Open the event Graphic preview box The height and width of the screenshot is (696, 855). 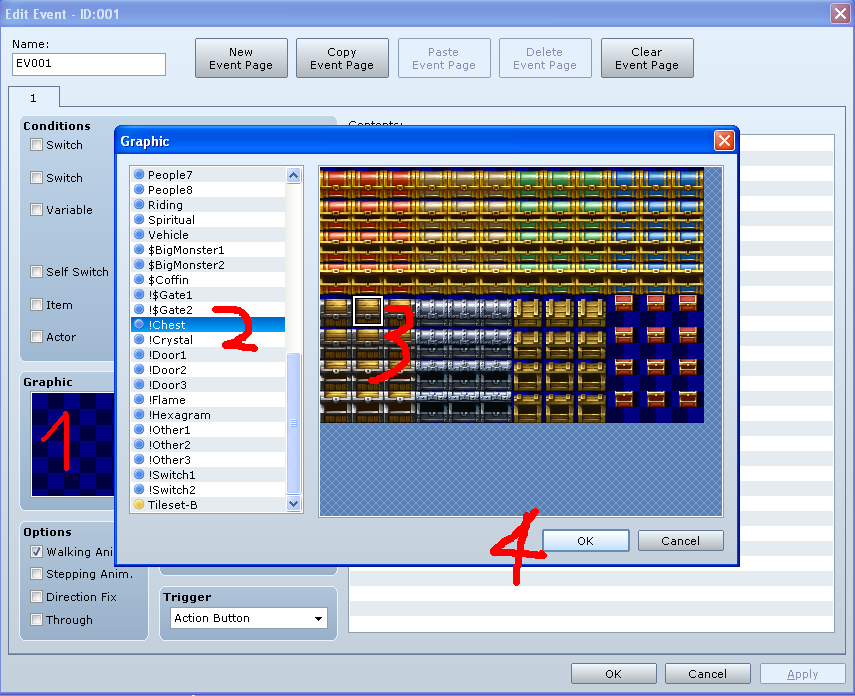73,444
